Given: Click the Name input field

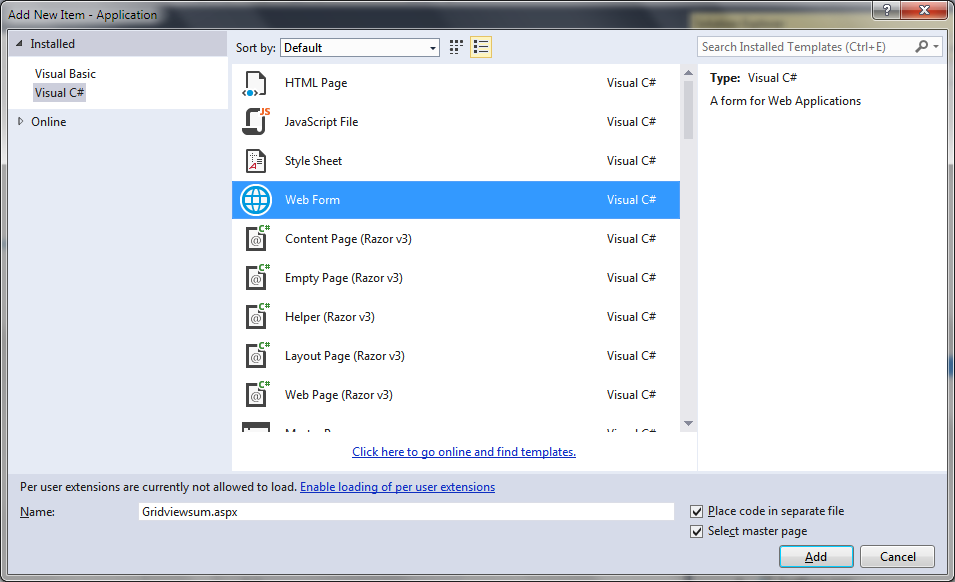Looking at the screenshot, I should coord(406,511).
